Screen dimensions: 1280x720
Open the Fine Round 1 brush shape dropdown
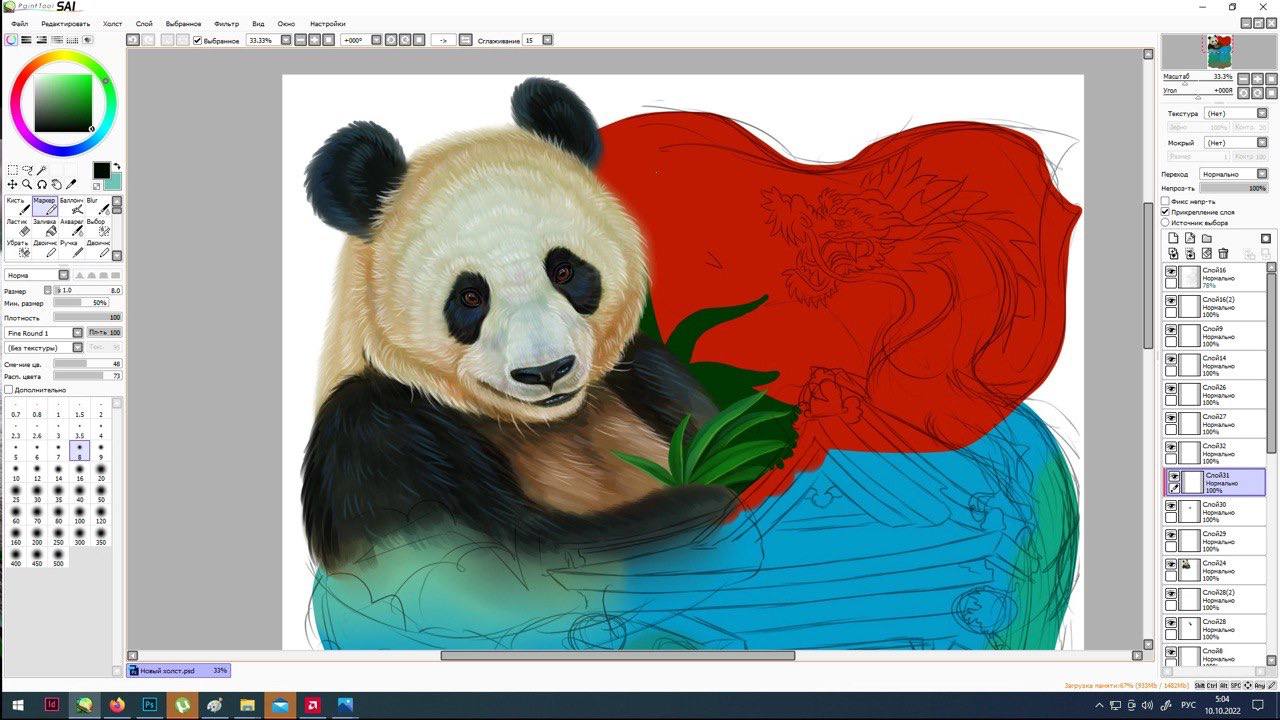pyautogui.click(x=44, y=333)
